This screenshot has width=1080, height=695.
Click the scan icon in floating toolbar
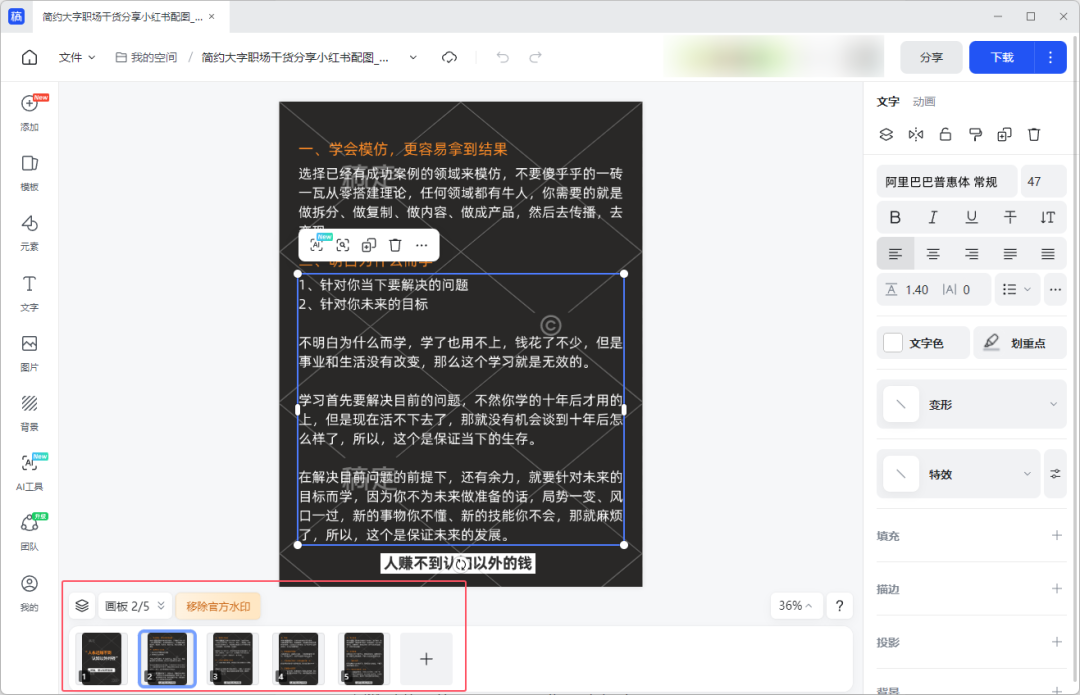(x=342, y=245)
